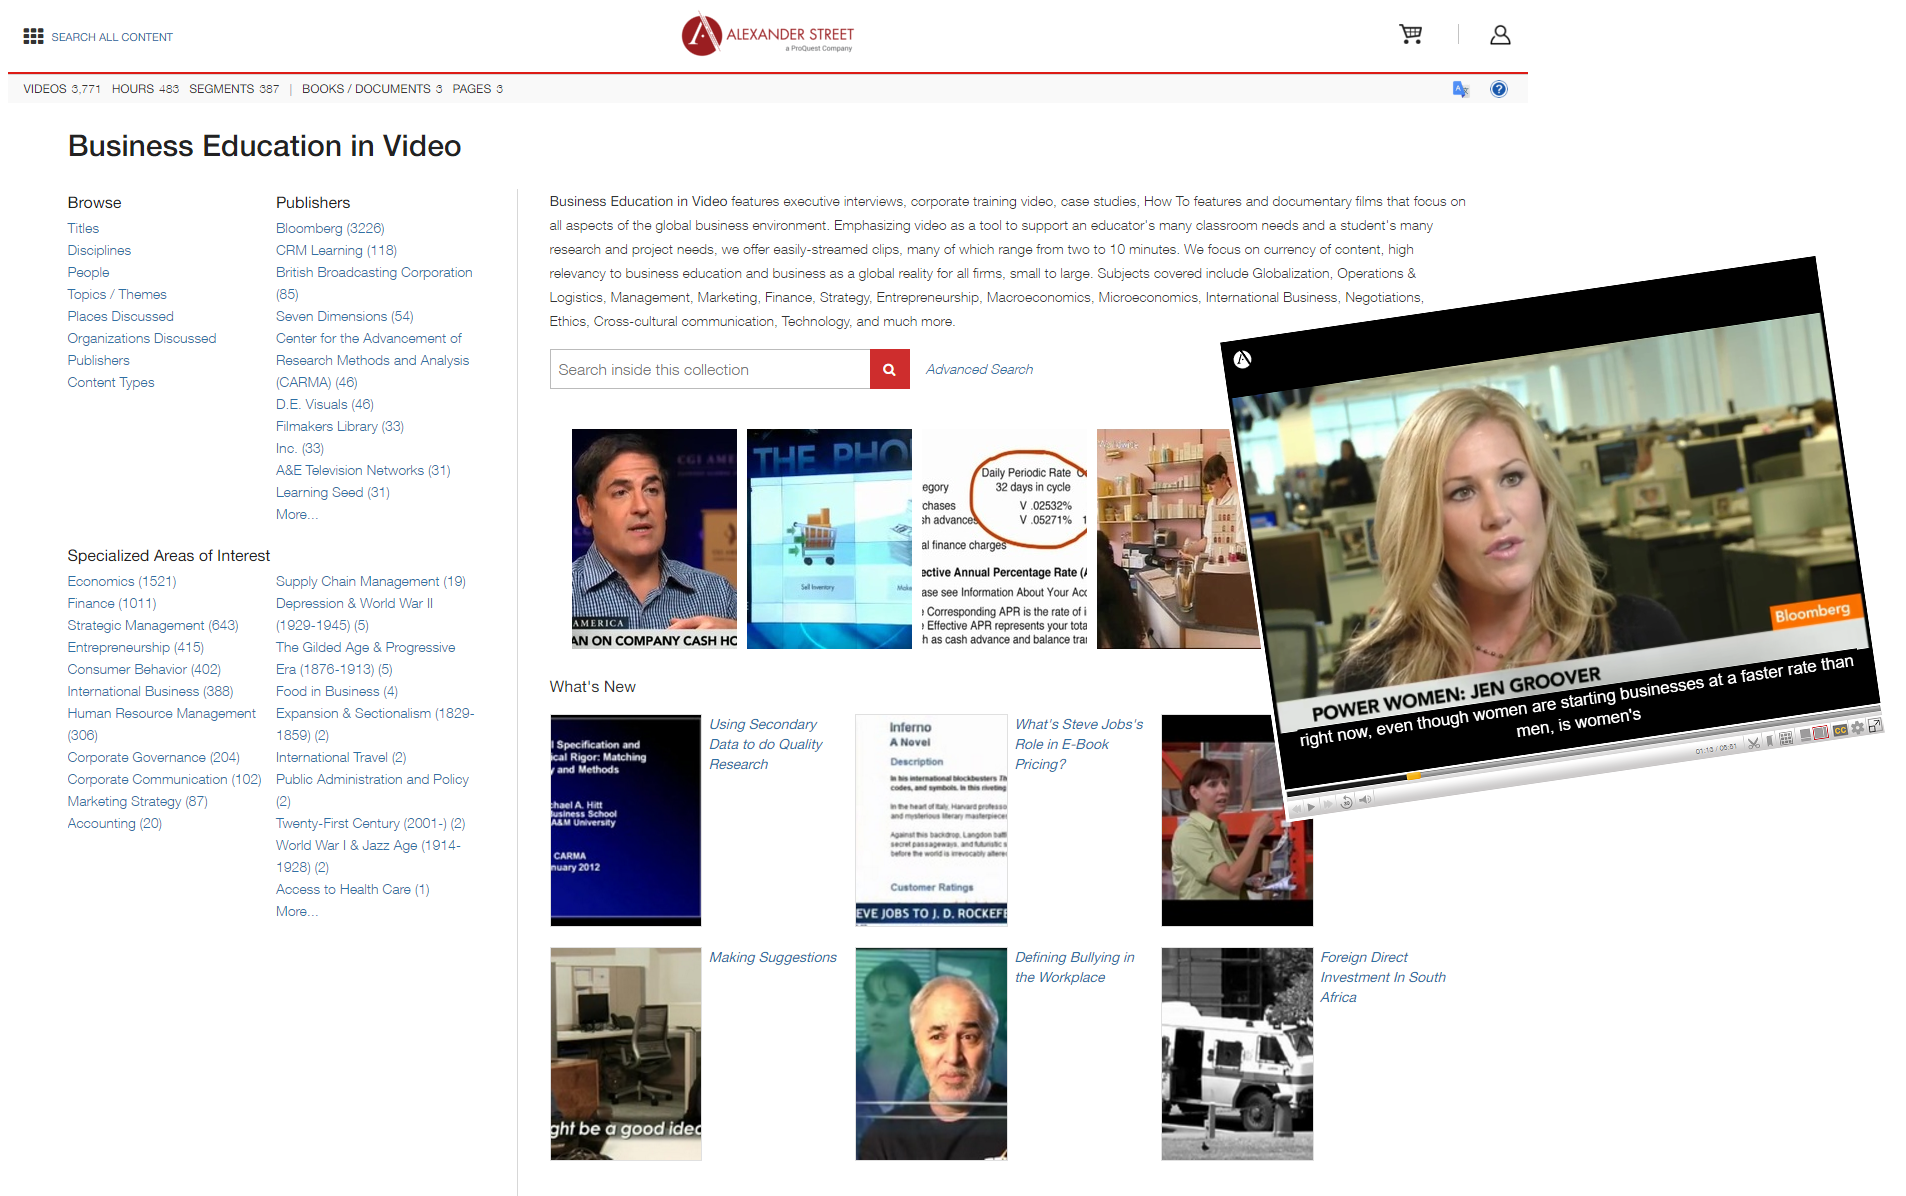Open Strategic Management (643) area
This screenshot has width=1906, height=1196.
153,625
